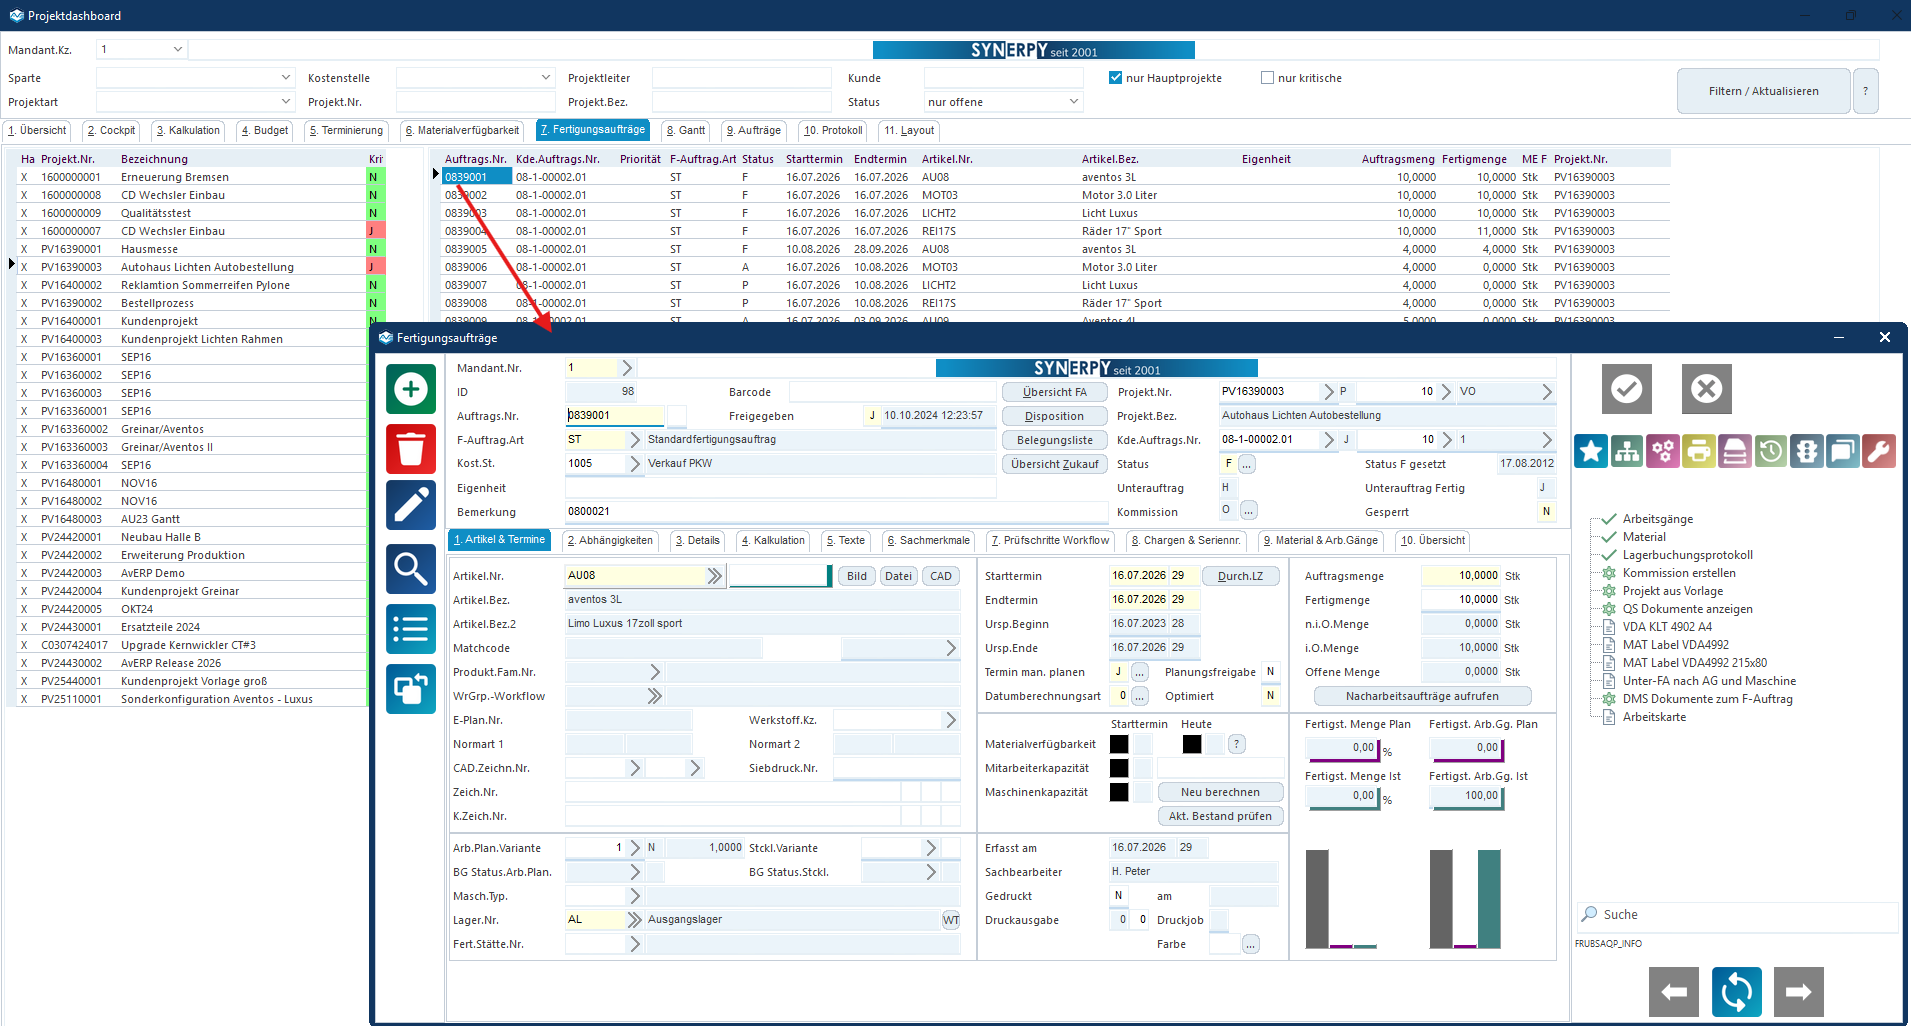The width and height of the screenshot is (1911, 1026).
Task: Click the traffic light status icon
Action: (1806, 452)
